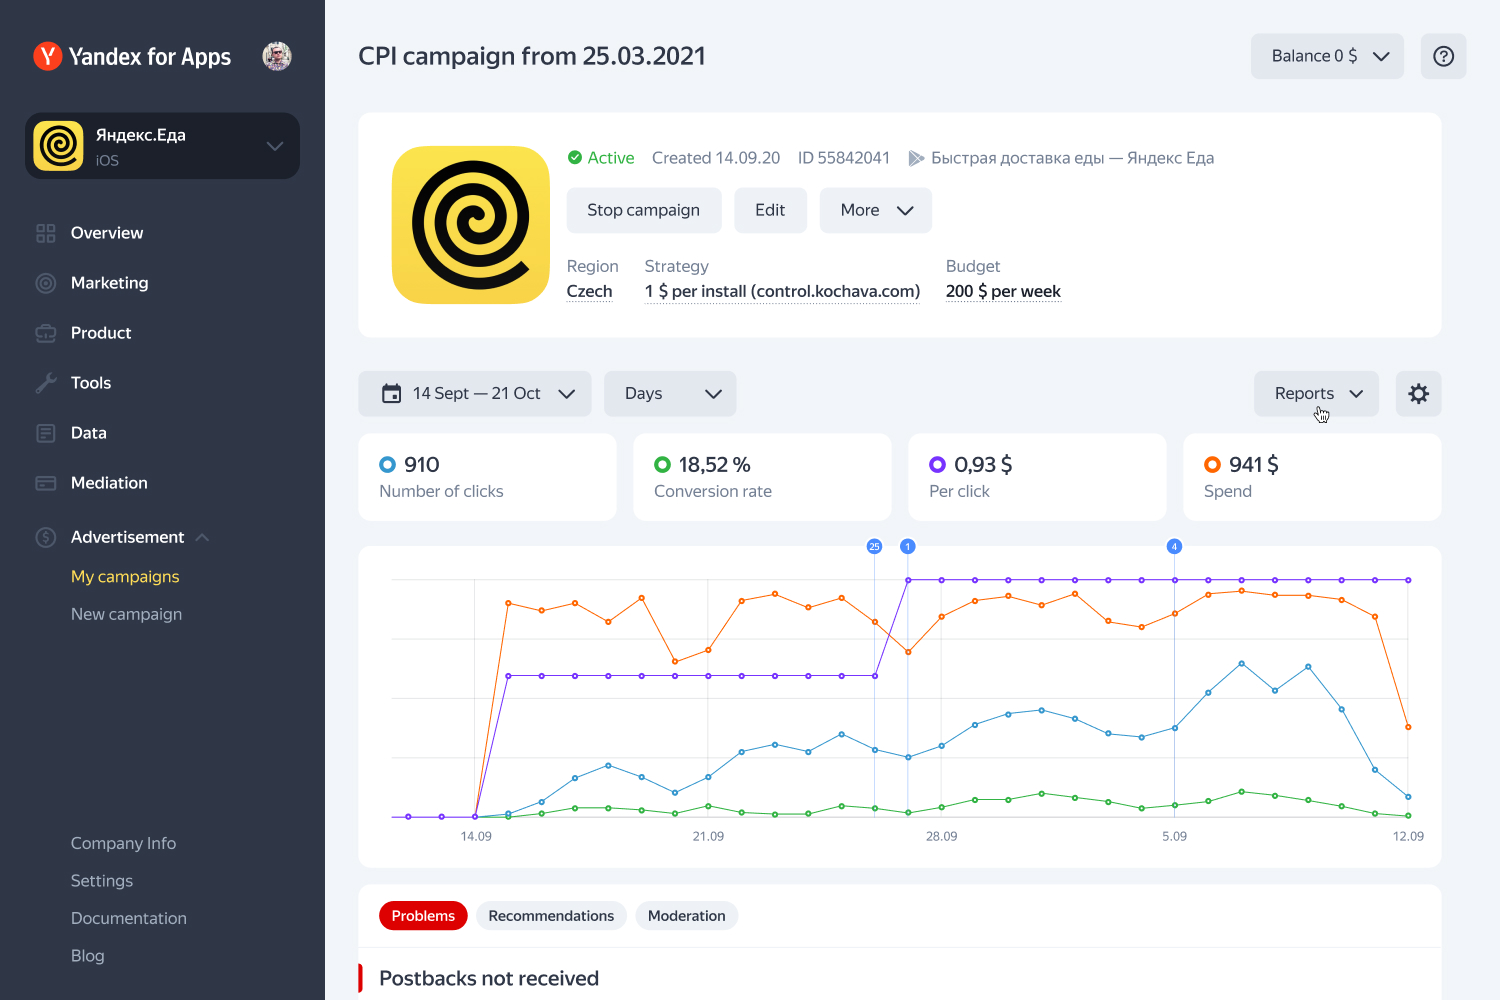The height and width of the screenshot is (1000, 1500).
Task: Click the help question mark icon
Action: [1443, 56]
